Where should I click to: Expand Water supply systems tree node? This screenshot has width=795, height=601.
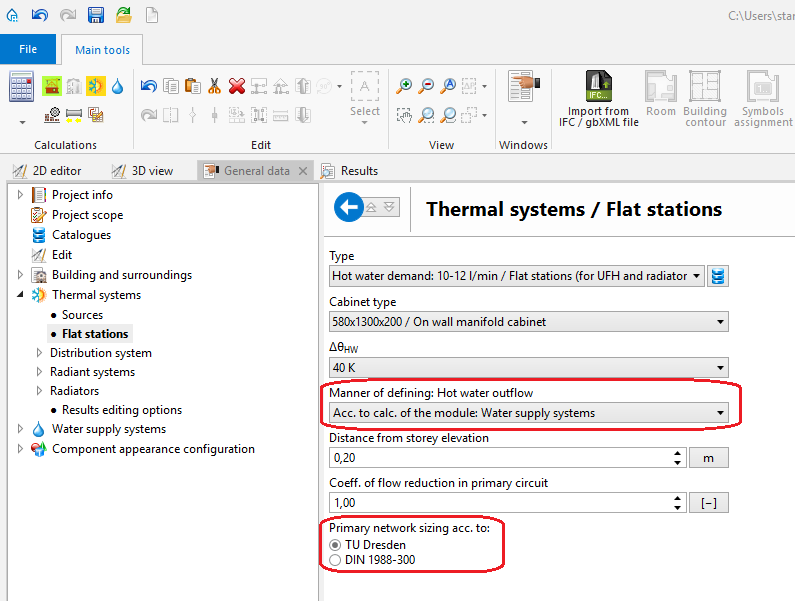click(20, 429)
